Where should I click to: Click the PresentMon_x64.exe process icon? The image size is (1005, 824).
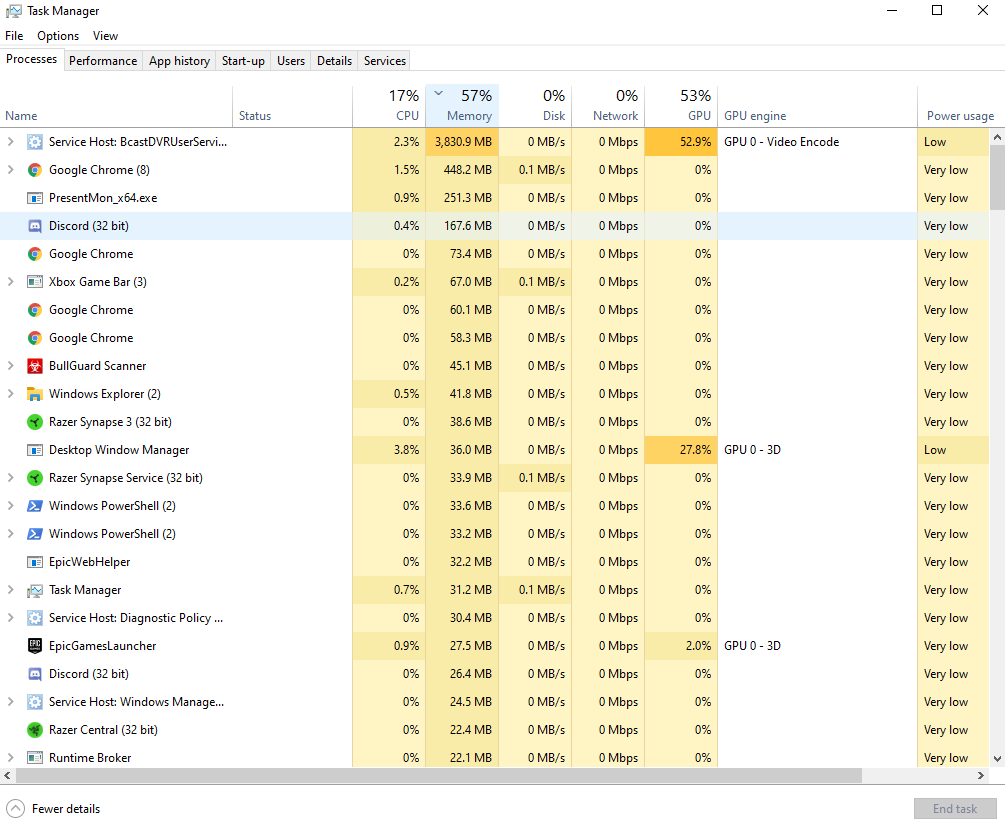pos(35,198)
